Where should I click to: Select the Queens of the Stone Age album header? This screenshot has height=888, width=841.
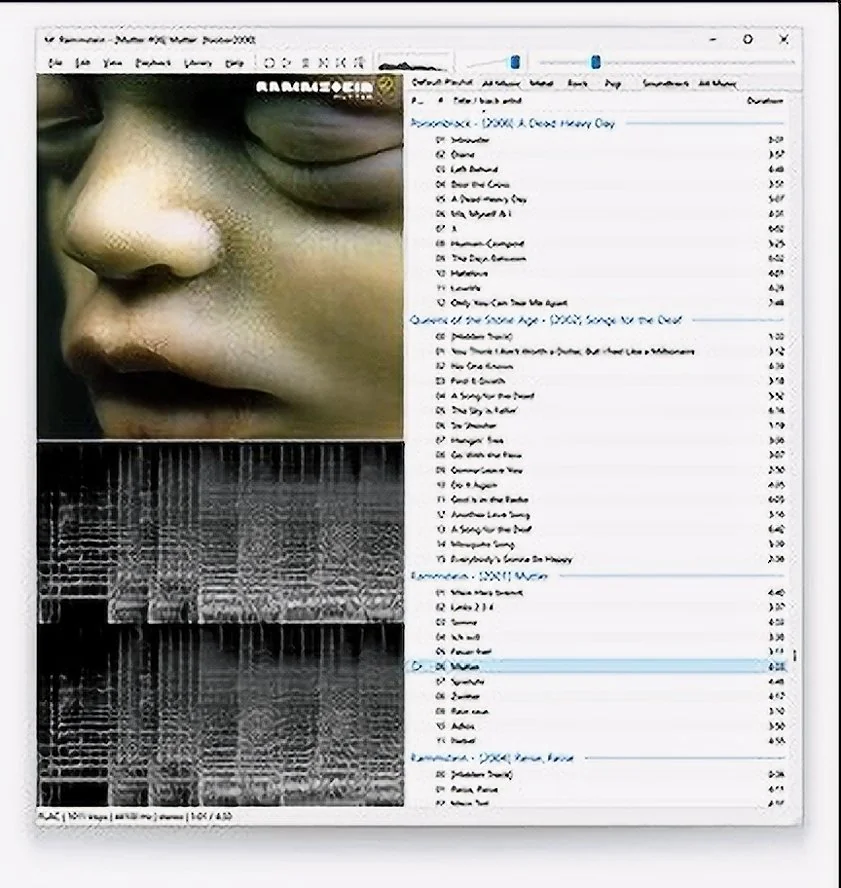pyautogui.click(x=545, y=320)
